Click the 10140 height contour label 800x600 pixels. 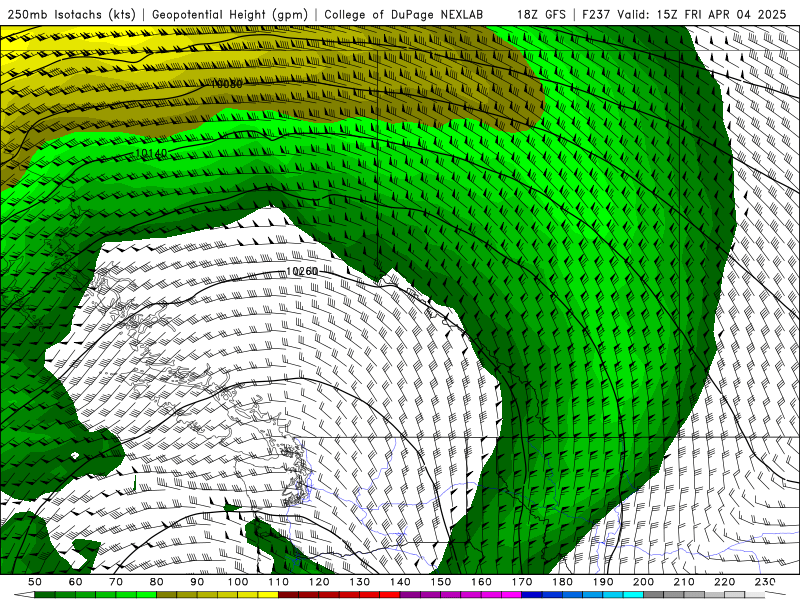[x=151, y=153]
